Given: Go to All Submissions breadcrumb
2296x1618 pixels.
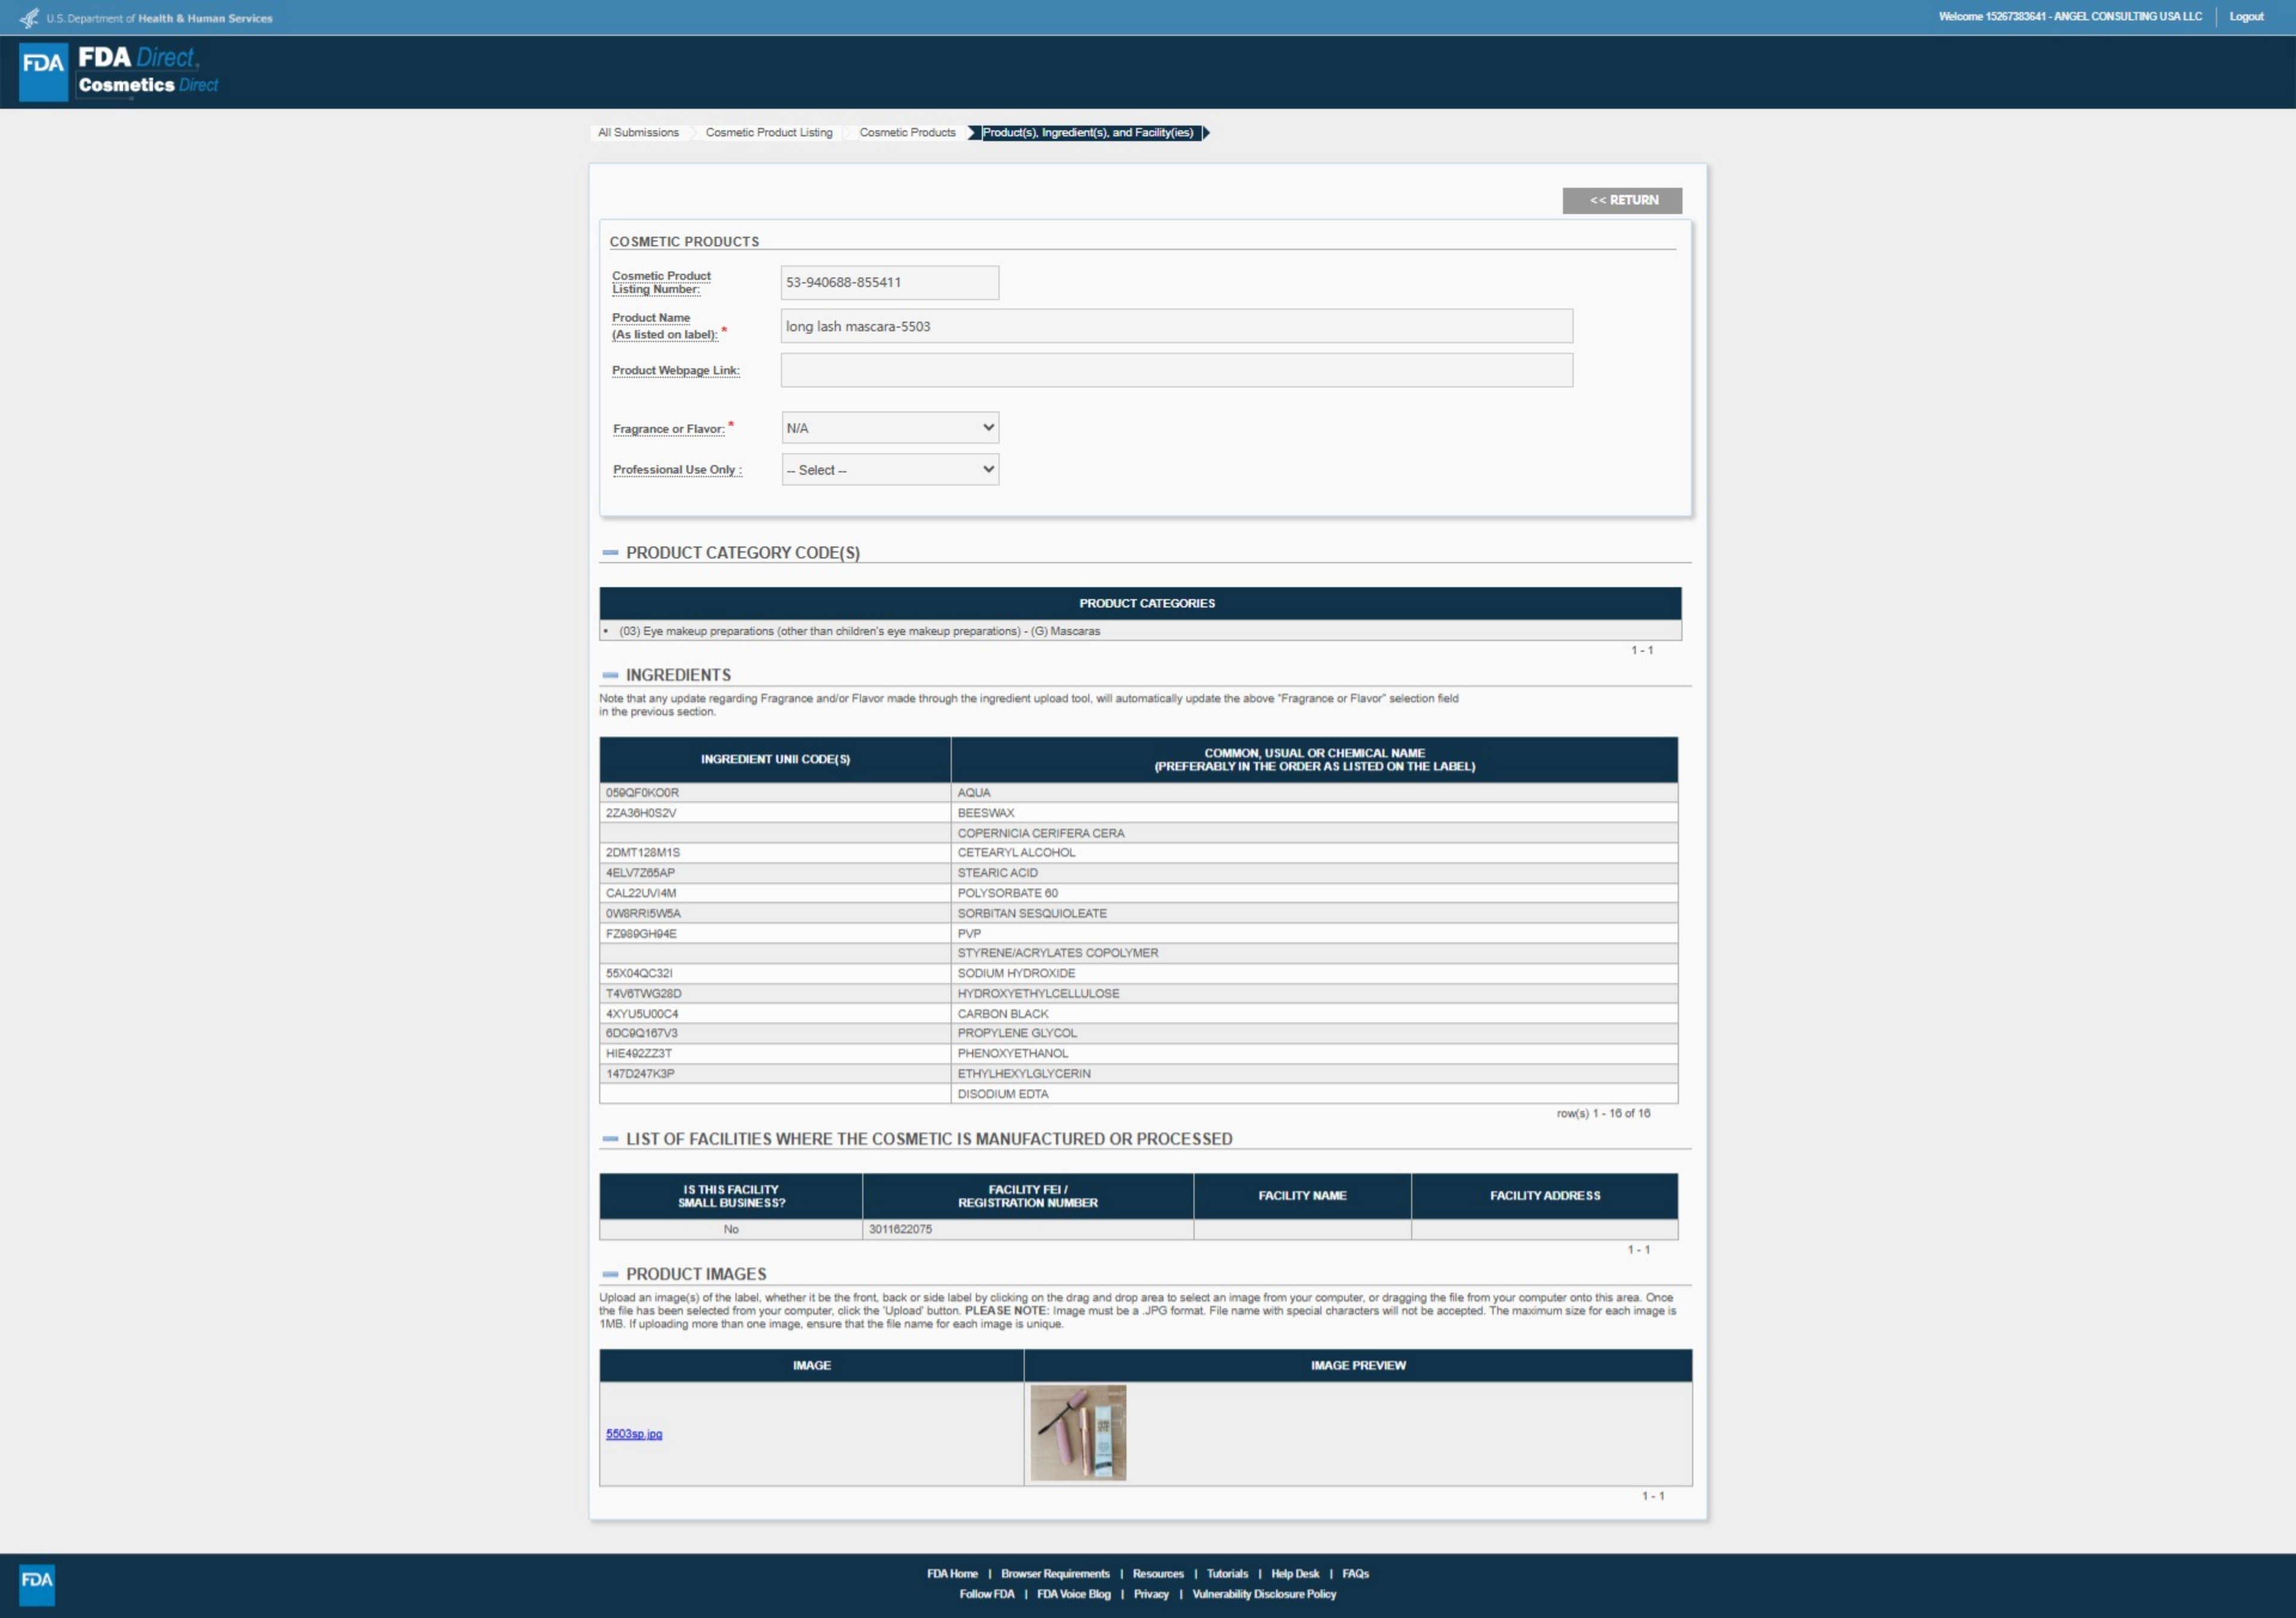Looking at the screenshot, I should (x=638, y=132).
